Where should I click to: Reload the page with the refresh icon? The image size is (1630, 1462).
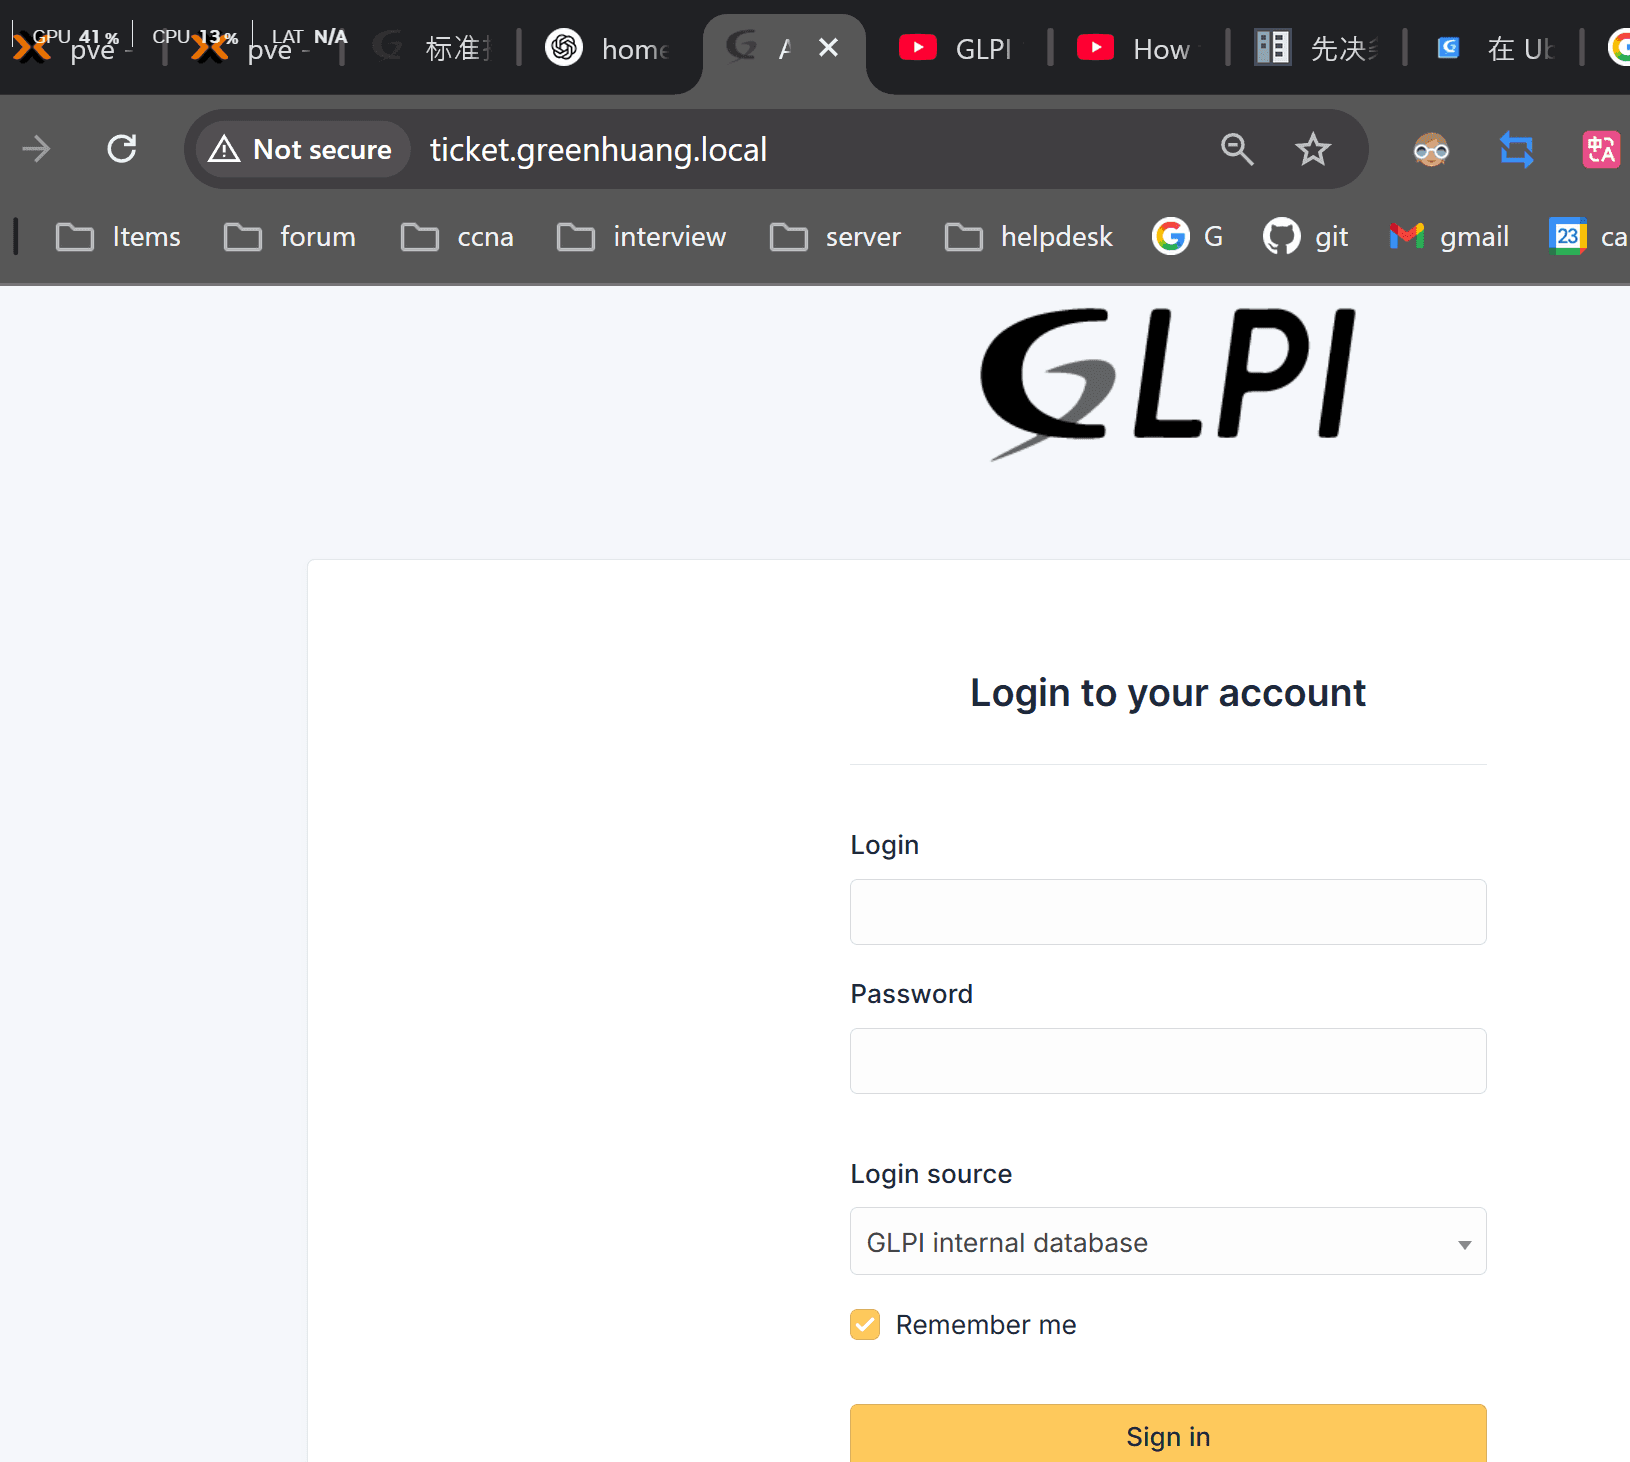(122, 149)
